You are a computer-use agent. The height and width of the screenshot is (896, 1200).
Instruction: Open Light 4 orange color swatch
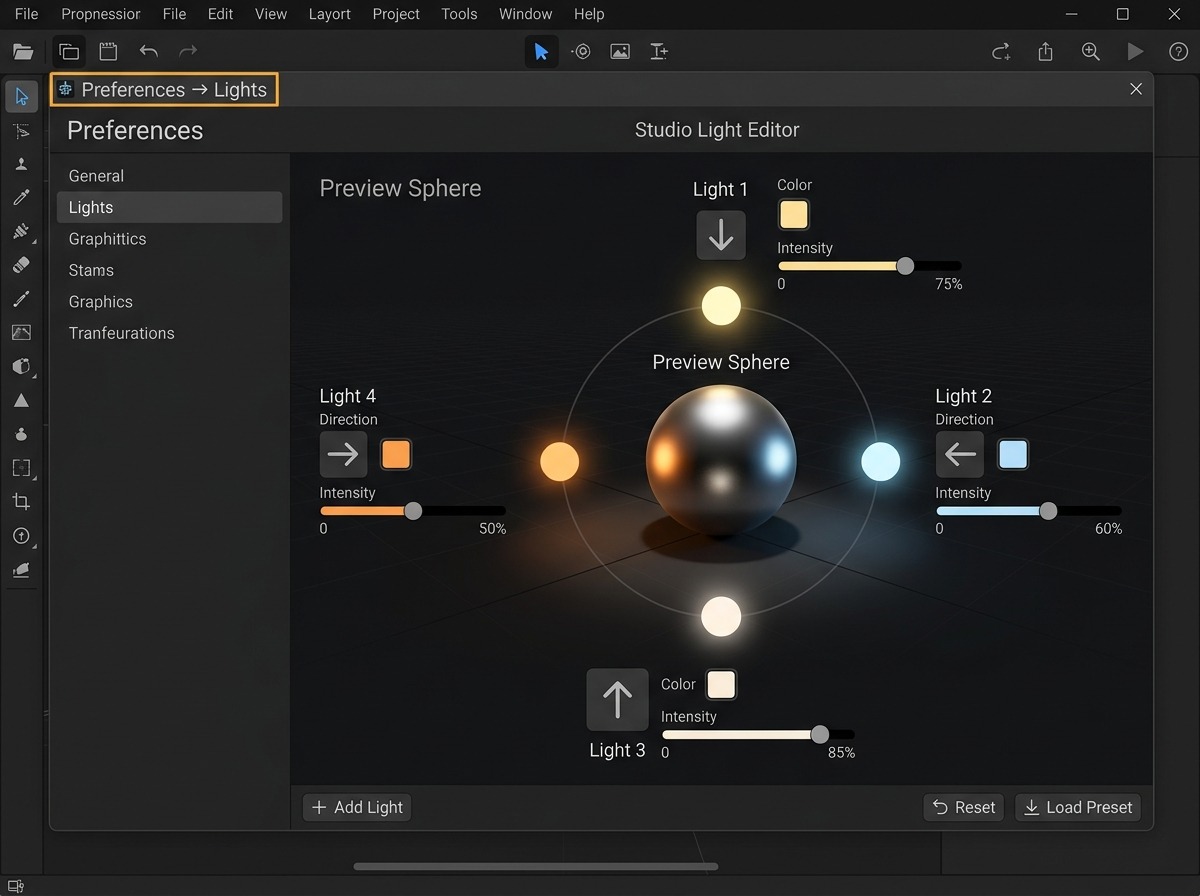[396, 455]
